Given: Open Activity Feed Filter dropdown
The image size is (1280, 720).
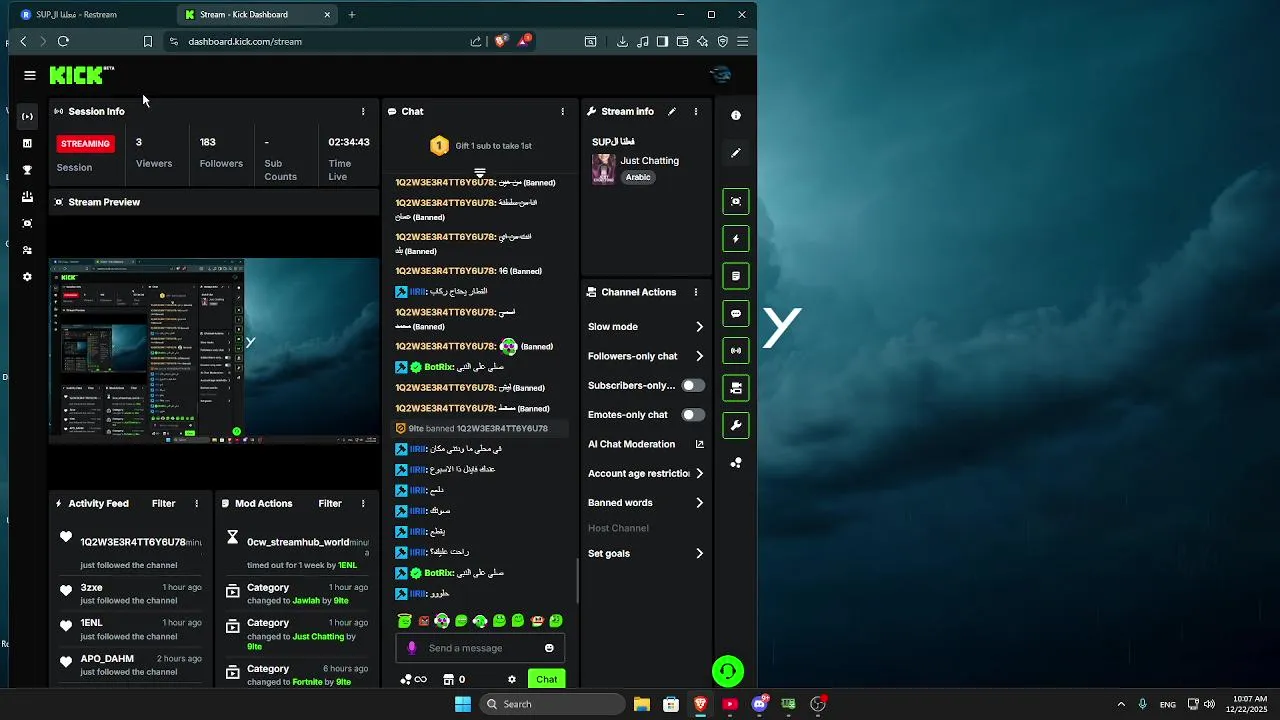Looking at the screenshot, I should [x=163, y=504].
